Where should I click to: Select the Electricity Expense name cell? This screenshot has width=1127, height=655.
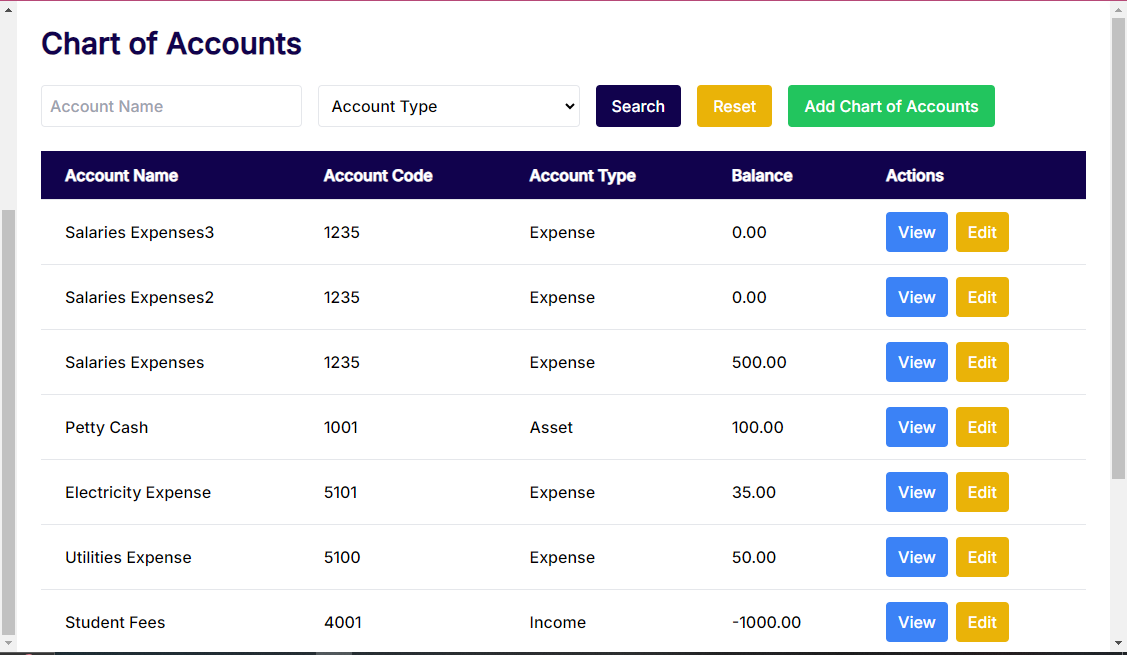[x=138, y=493]
